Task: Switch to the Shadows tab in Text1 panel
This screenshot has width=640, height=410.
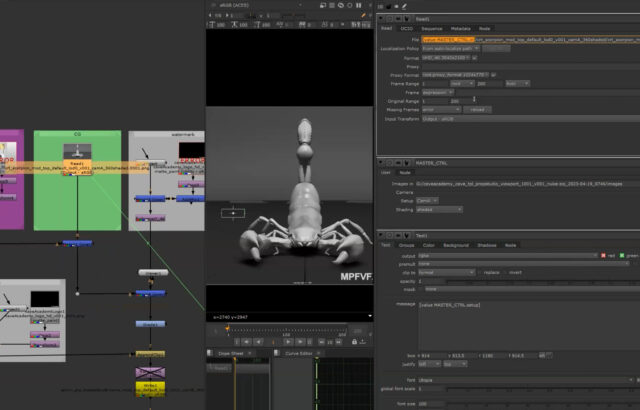Action: click(x=486, y=244)
